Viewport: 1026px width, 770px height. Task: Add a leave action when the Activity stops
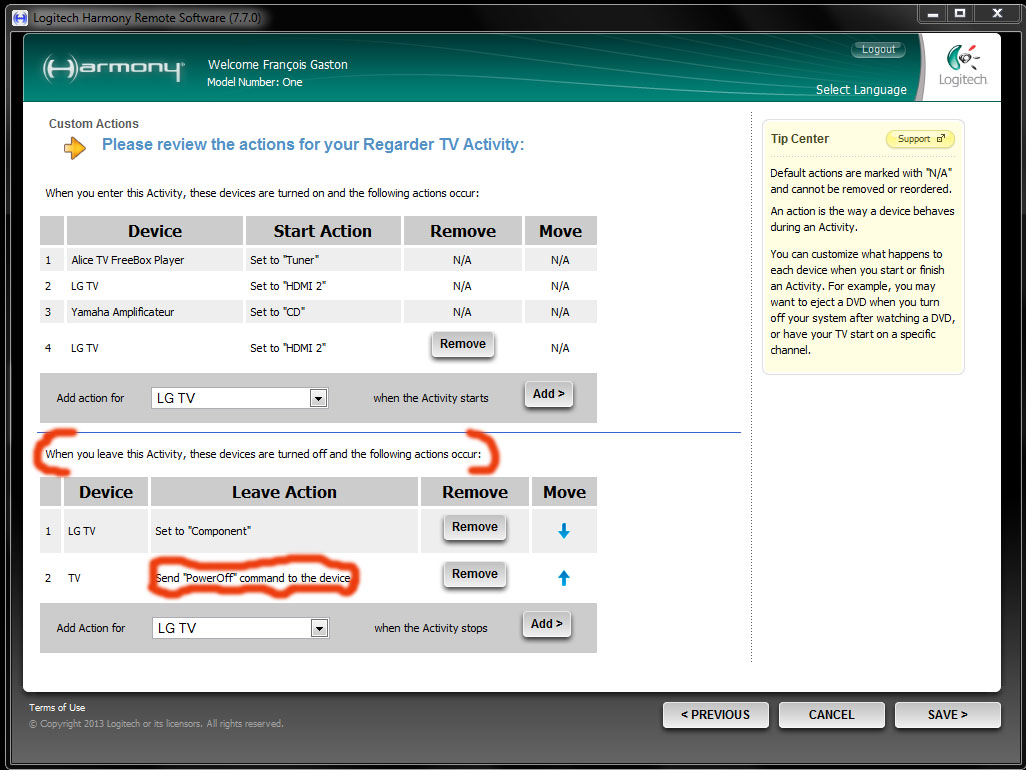coord(547,624)
